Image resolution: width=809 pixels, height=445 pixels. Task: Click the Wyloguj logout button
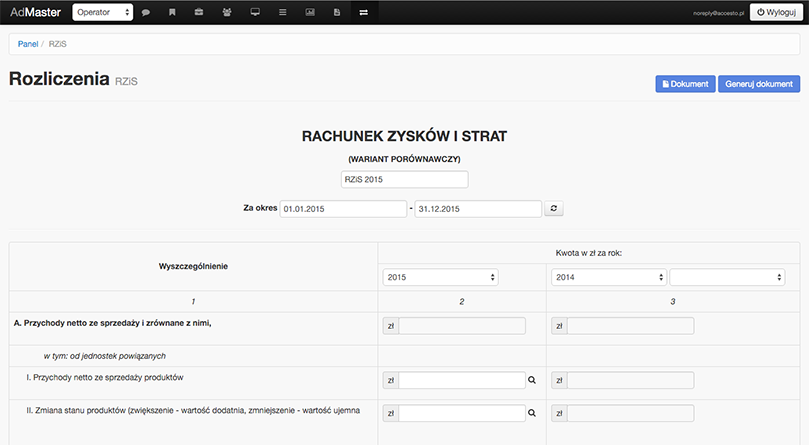(776, 12)
